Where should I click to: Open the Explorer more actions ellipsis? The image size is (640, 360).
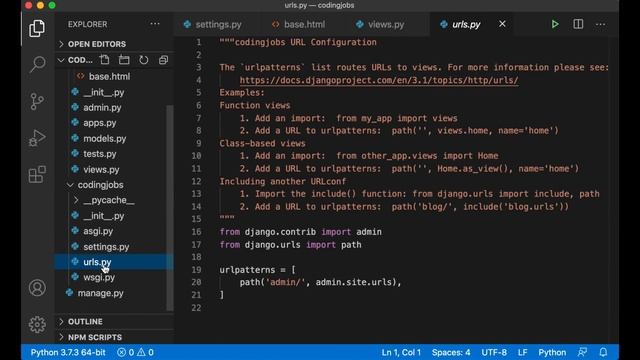[x=155, y=24]
